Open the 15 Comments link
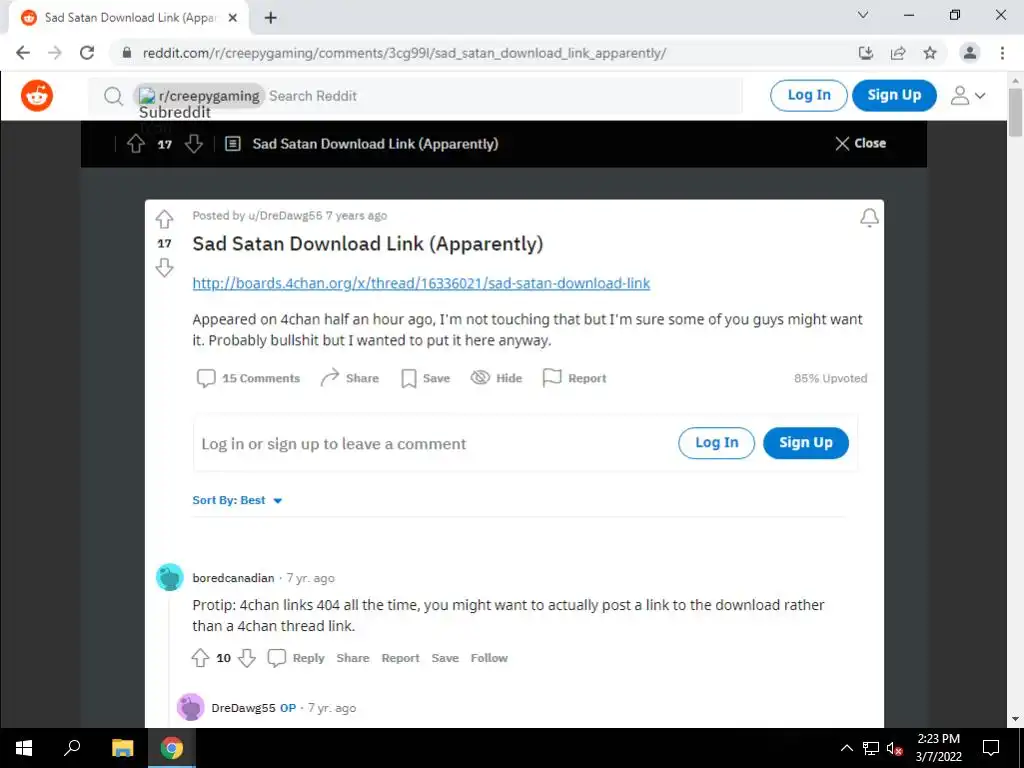 click(x=248, y=378)
